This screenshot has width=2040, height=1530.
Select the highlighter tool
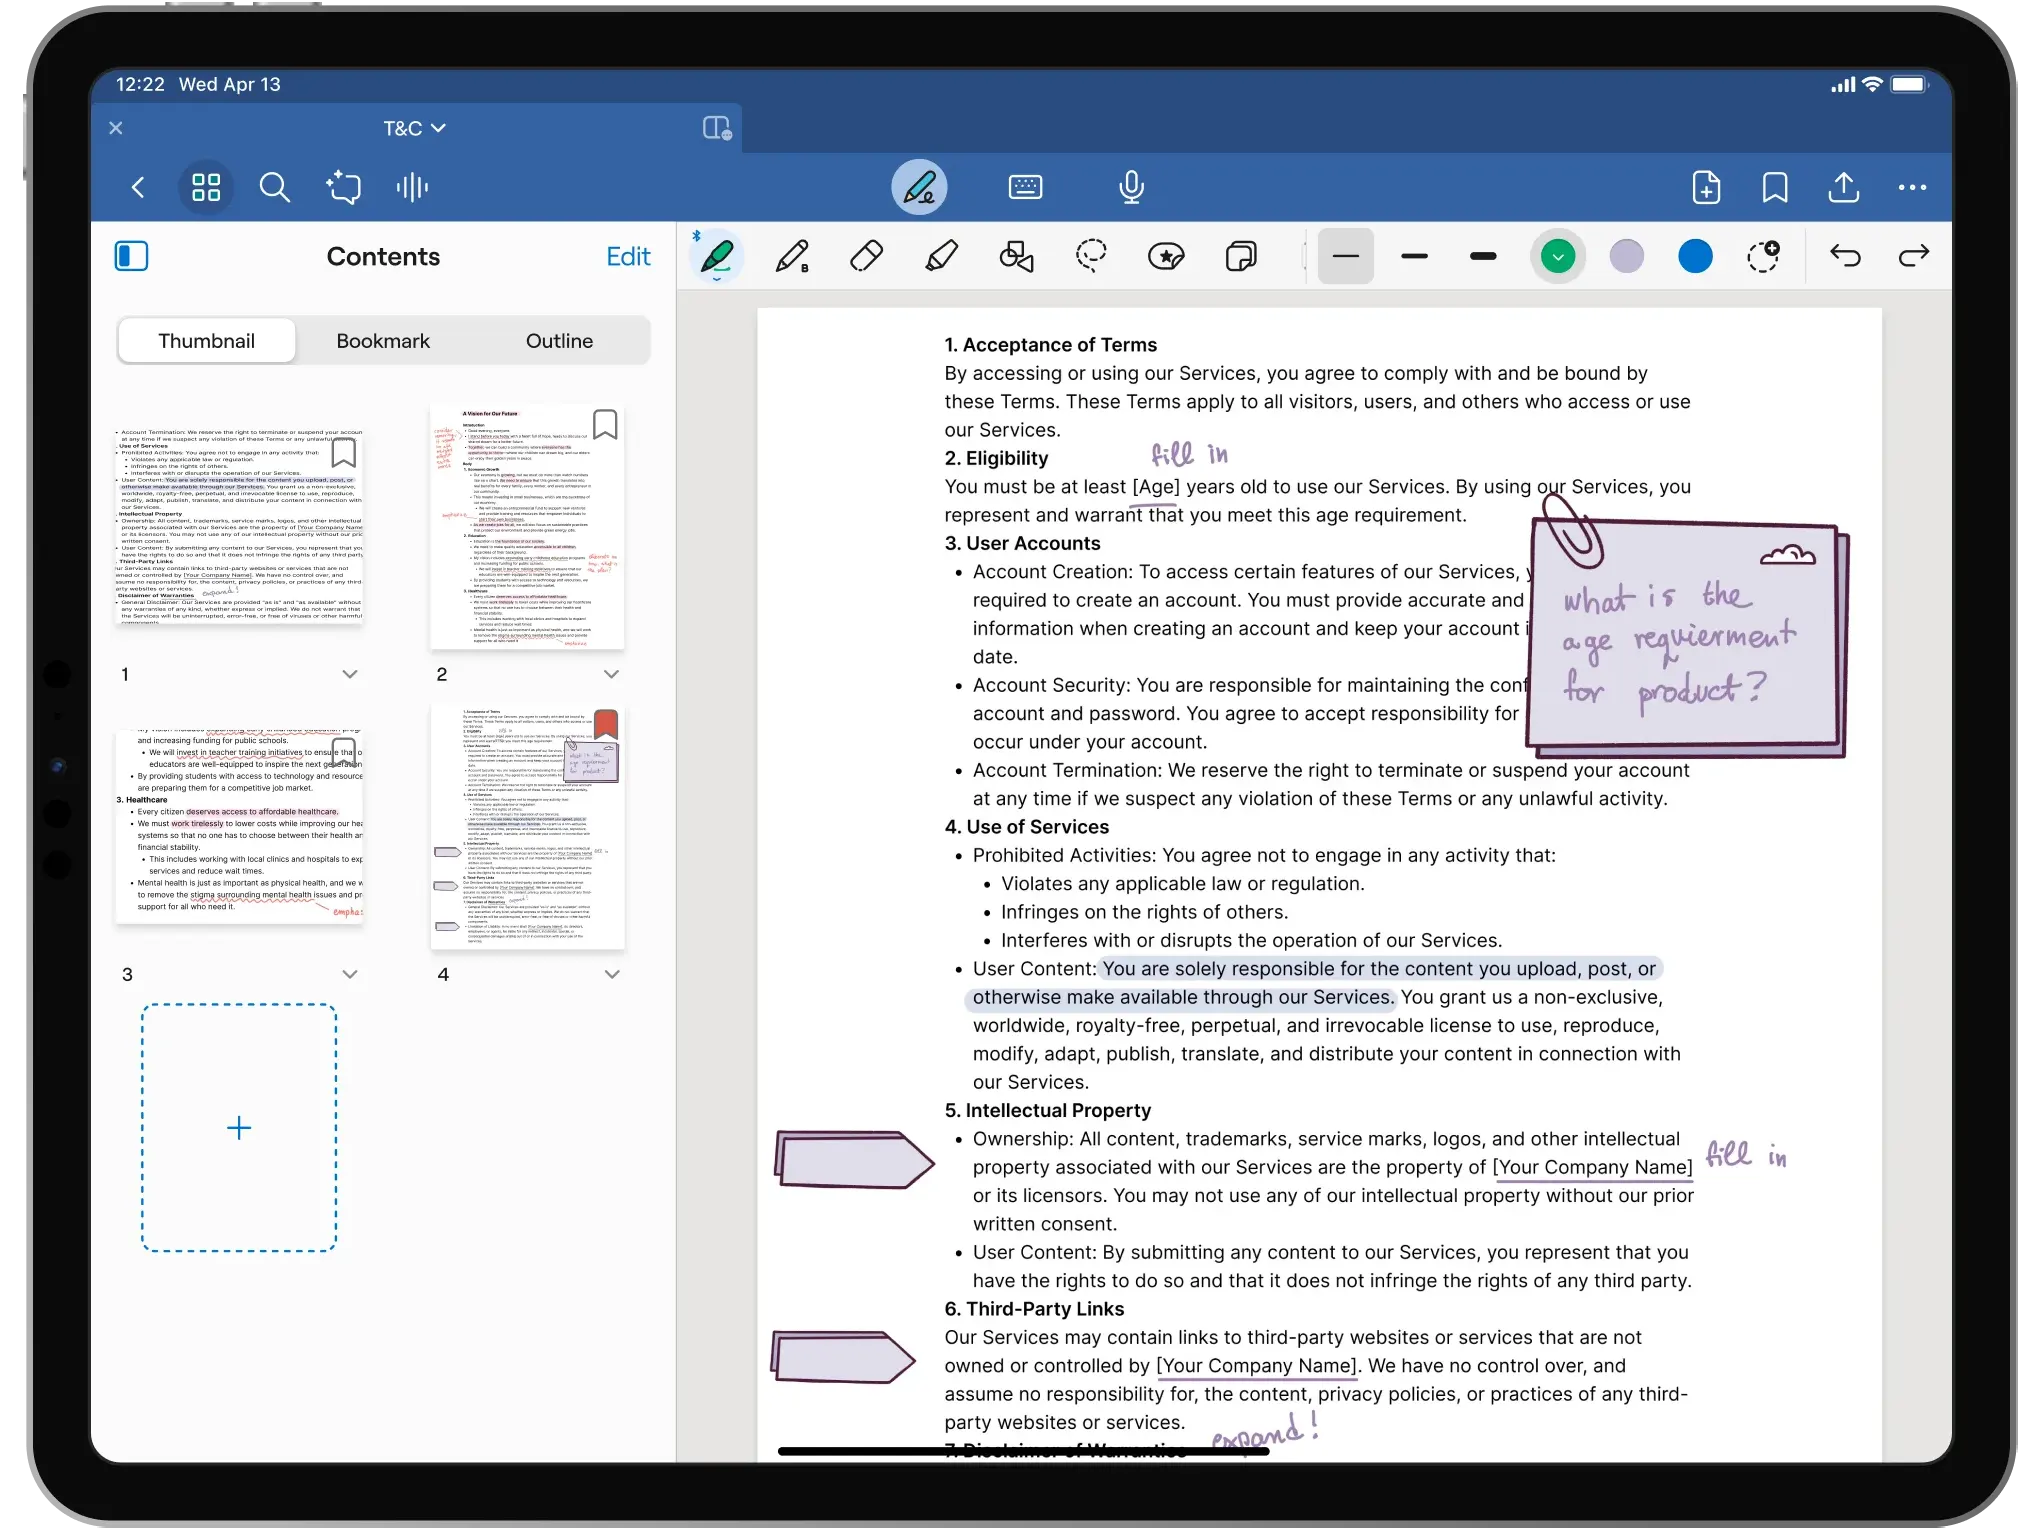pyautogui.click(x=941, y=257)
